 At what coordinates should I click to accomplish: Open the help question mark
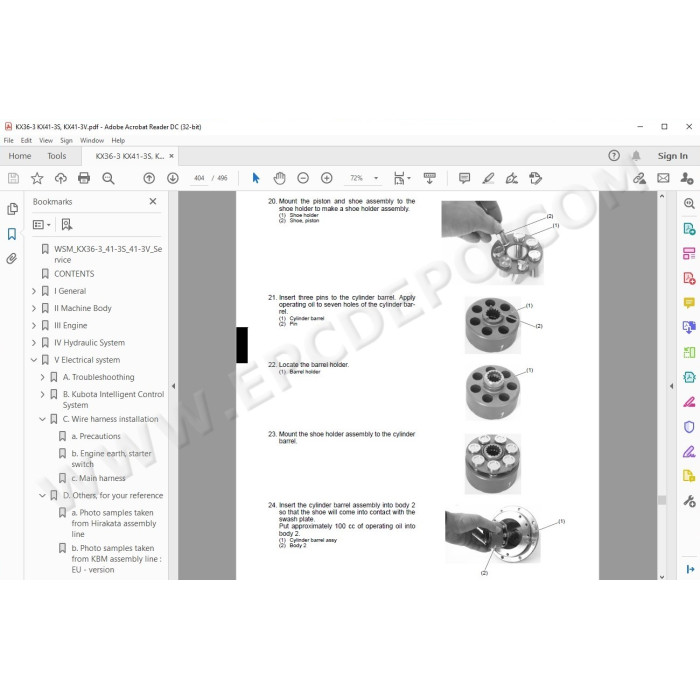[x=614, y=155]
